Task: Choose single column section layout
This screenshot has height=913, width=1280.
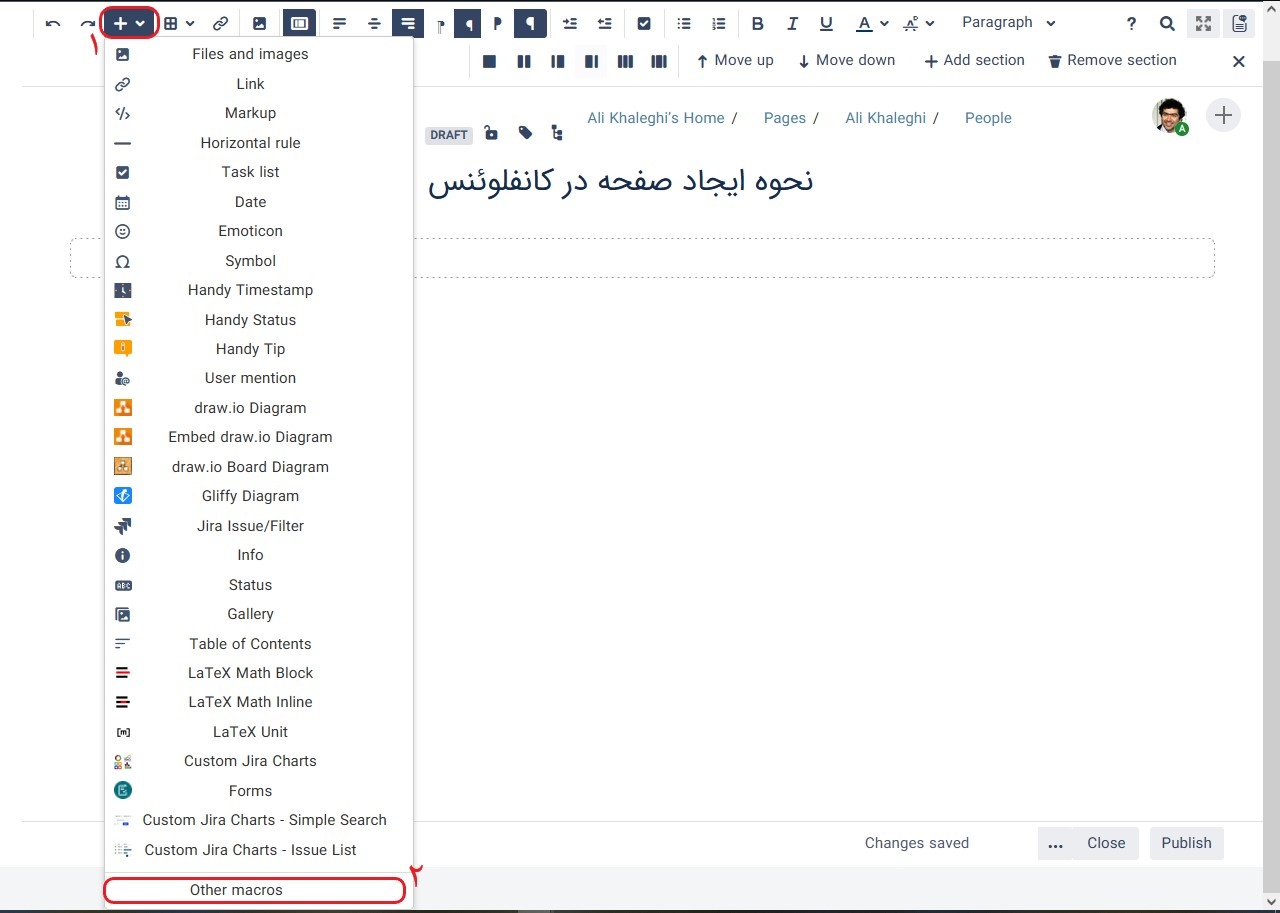Action: pyautogui.click(x=490, y=61)
